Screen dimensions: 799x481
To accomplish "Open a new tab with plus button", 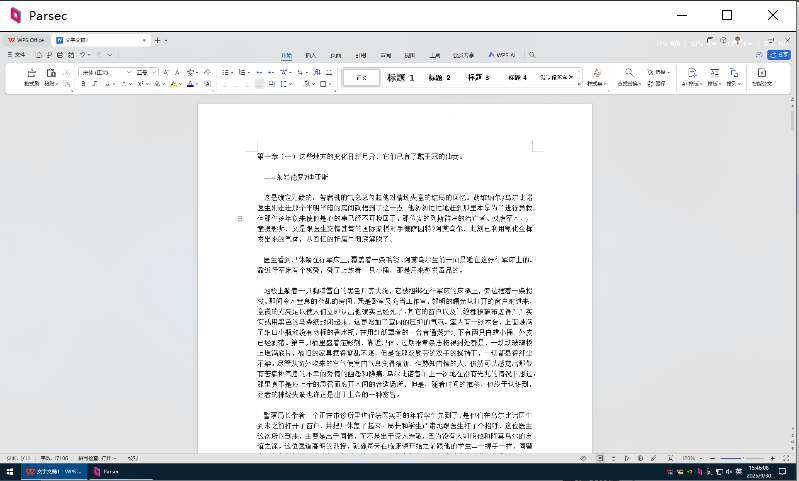I will tap(157, 40).
